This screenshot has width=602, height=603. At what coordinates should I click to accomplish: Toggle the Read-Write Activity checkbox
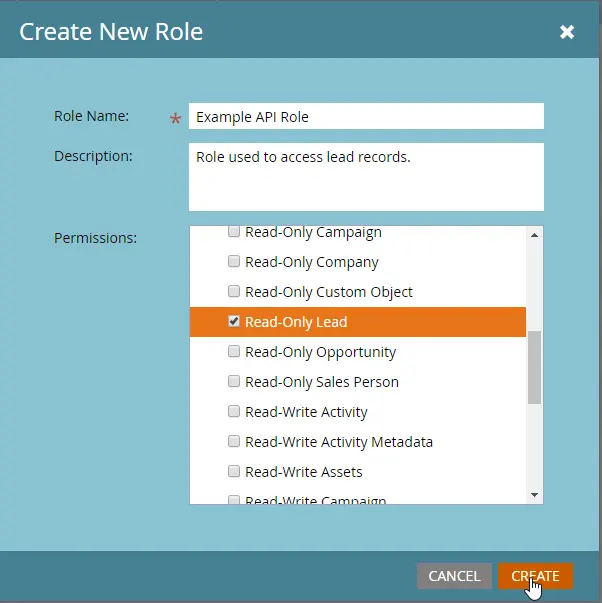[234, 412]
